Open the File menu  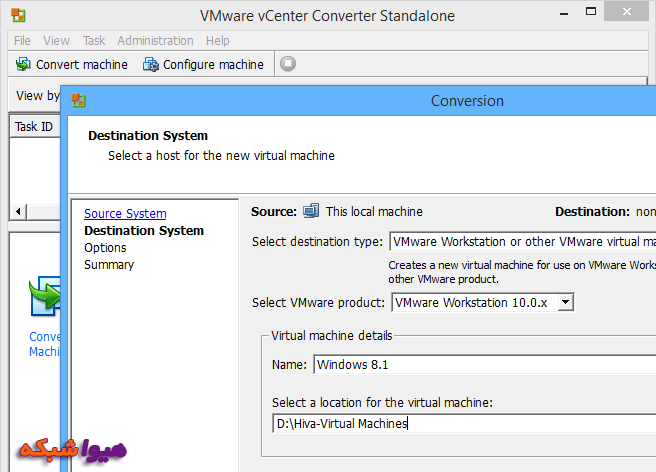[22, 40]
